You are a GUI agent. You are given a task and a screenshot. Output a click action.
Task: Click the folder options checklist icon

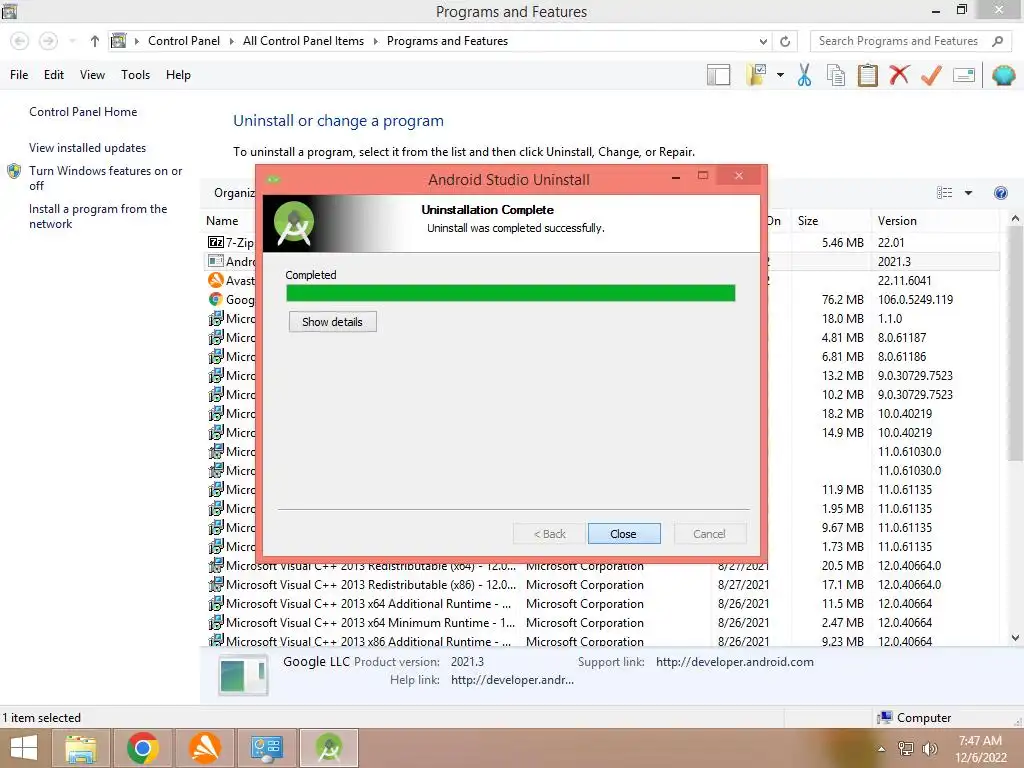click(x=756, y=75)
